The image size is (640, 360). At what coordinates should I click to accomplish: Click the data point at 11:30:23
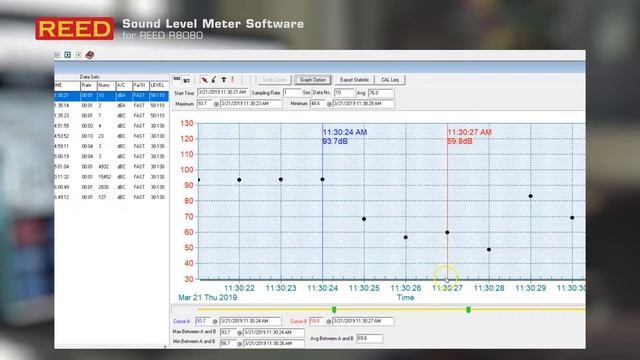(281, 180)
